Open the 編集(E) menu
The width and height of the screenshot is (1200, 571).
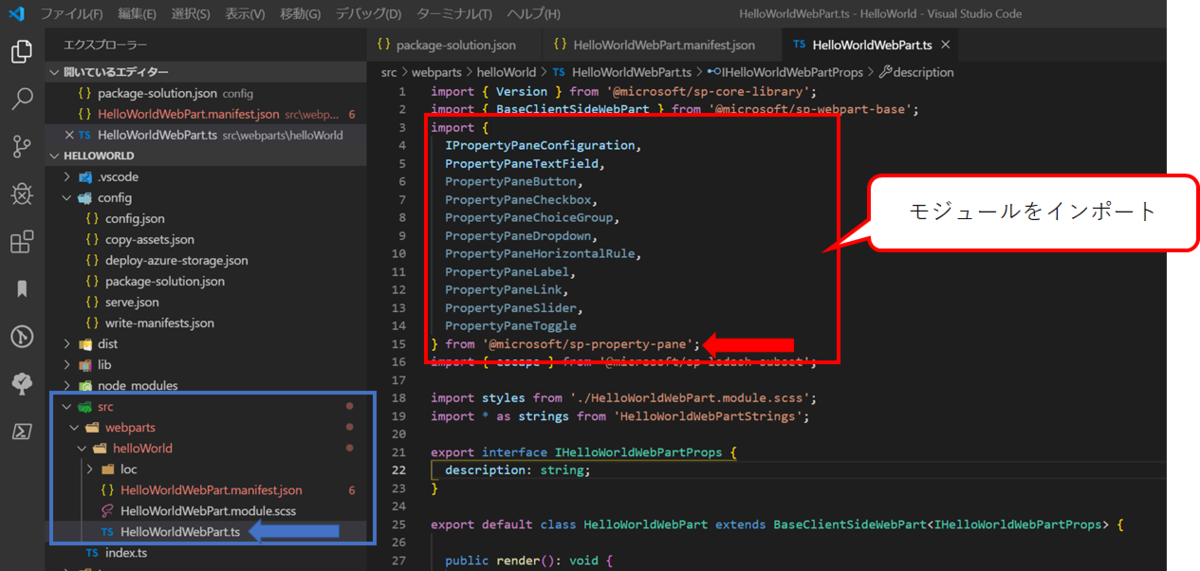click(137, 14)
